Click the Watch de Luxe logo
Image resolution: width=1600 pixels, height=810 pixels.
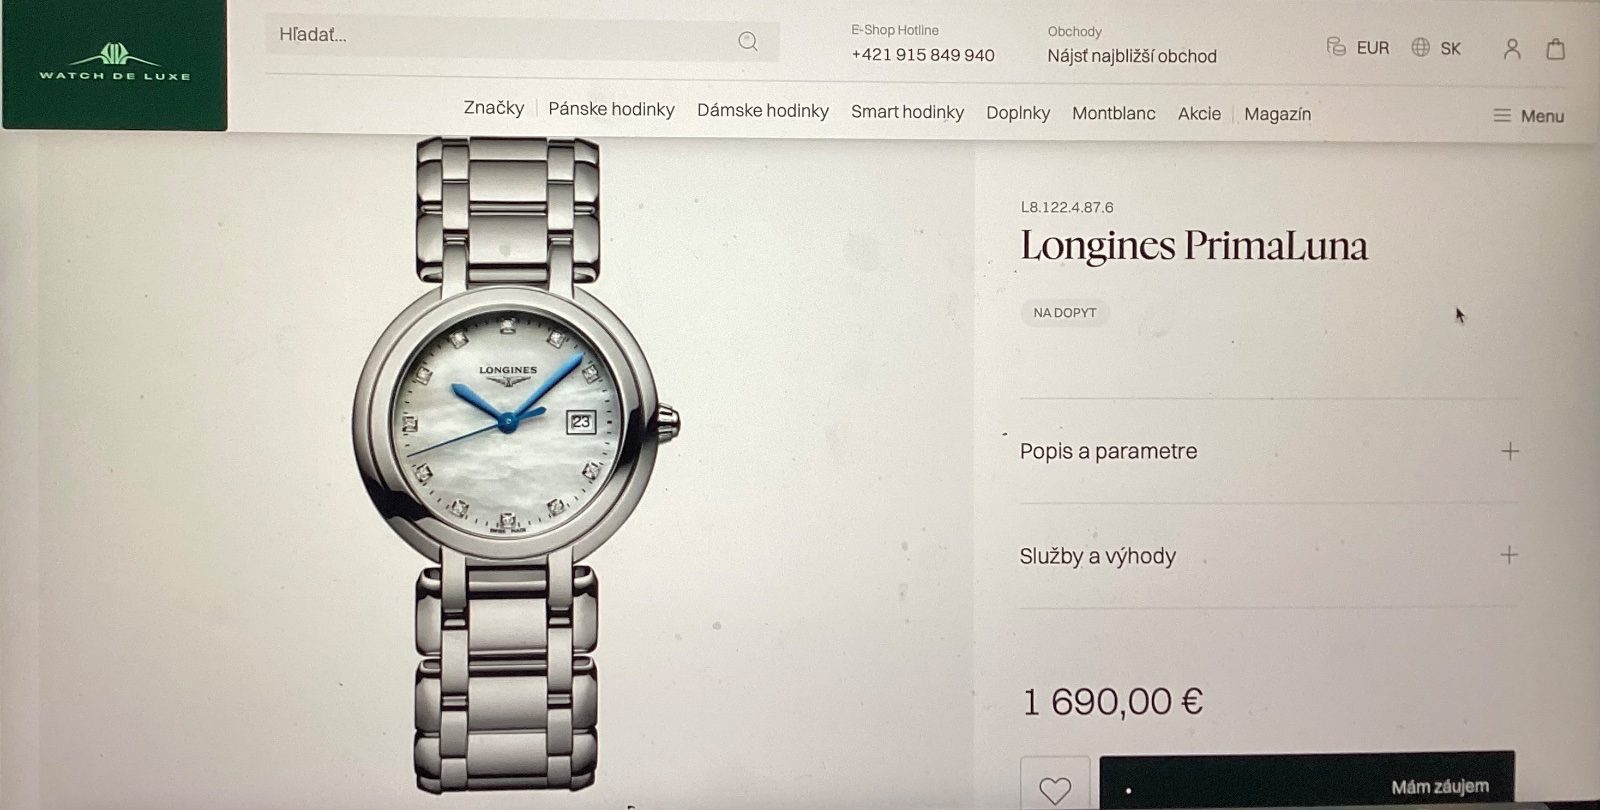tap(114, 65)
